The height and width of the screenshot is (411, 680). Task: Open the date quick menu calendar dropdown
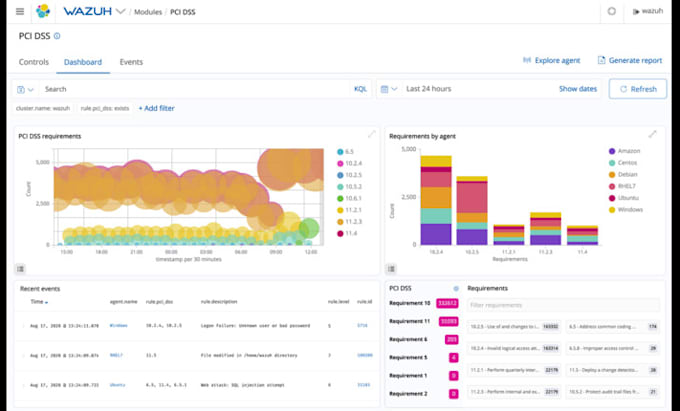pos(389,89)
